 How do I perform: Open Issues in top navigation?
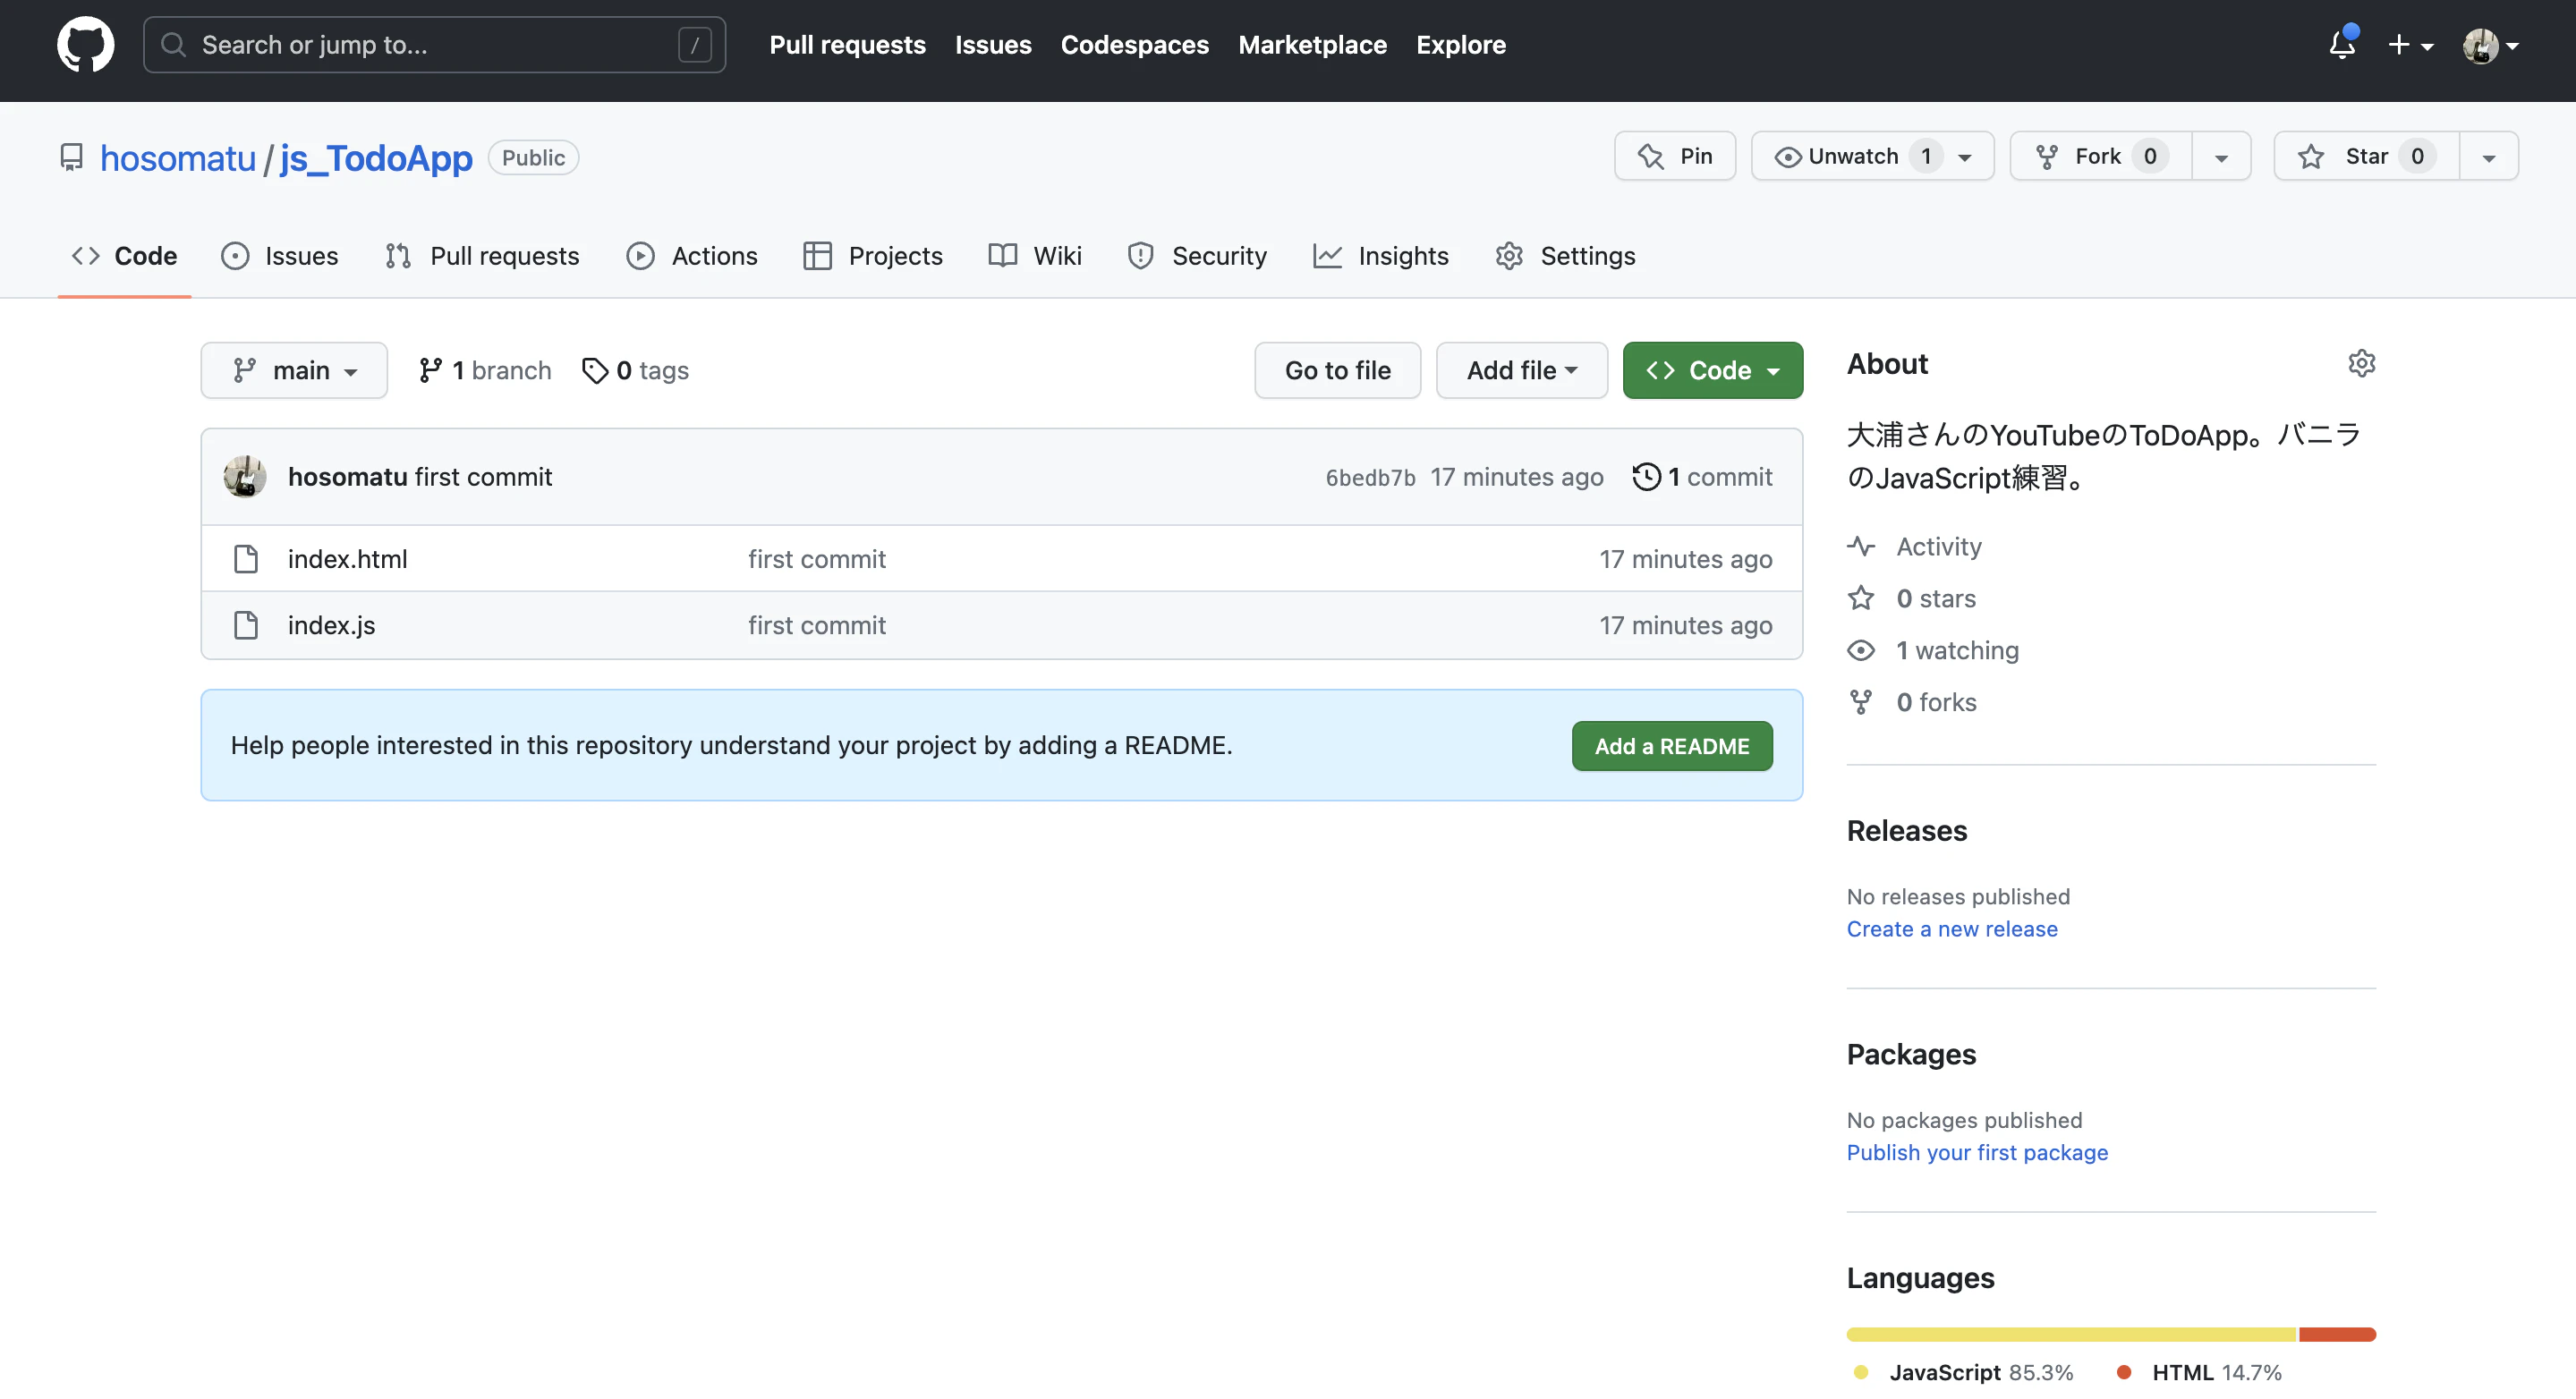[x=993, y=45]
